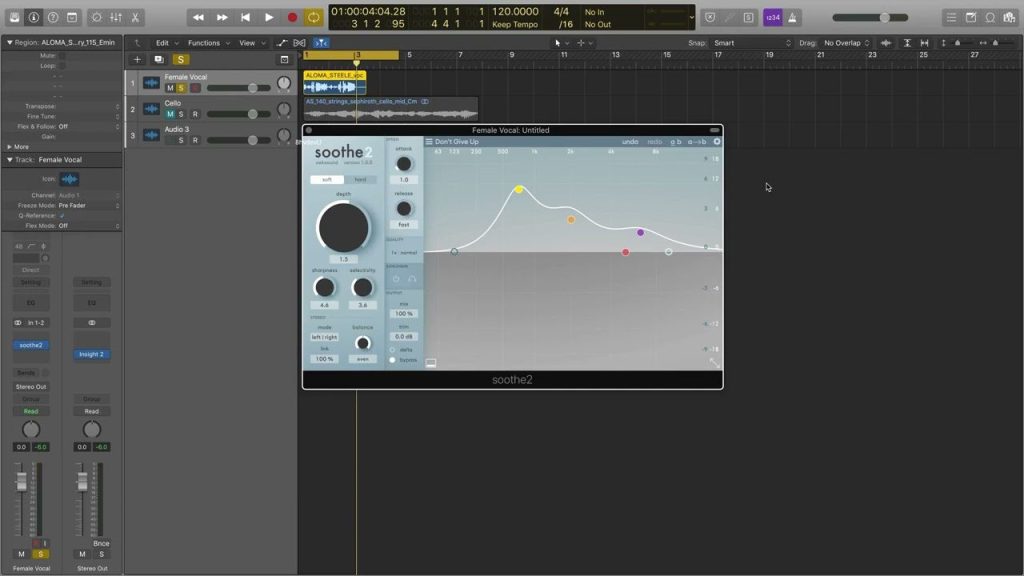Solo the Female Vocal track

click(180, 86)
